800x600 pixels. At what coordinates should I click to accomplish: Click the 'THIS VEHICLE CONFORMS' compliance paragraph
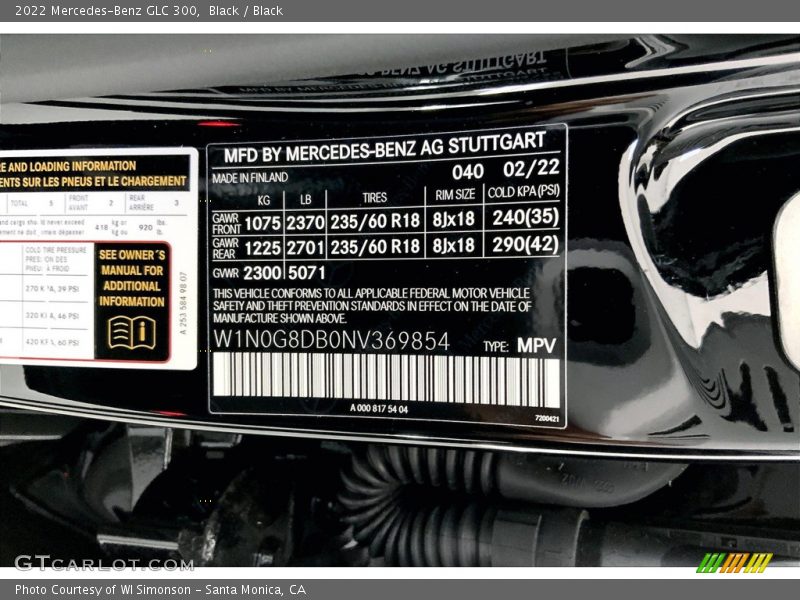point(371,306)
